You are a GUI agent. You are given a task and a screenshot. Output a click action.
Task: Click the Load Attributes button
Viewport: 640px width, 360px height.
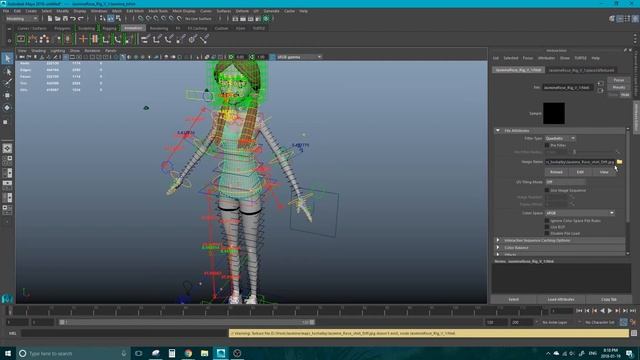pos(561,300)
